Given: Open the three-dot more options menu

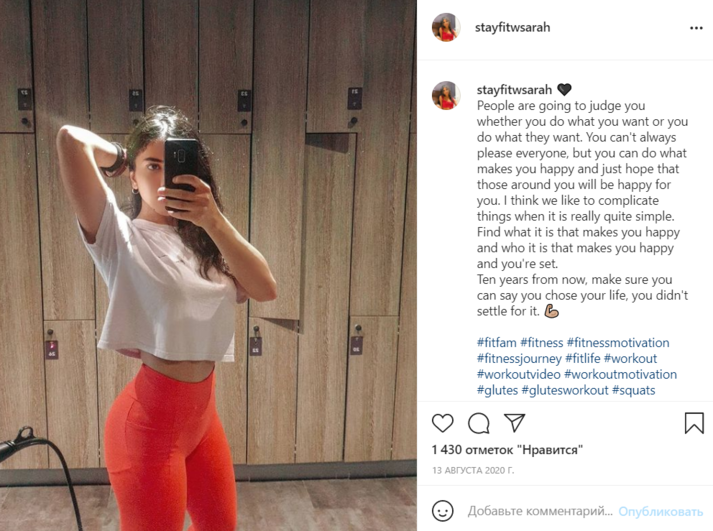Looking at the screenshot, I should pos(696,28).
